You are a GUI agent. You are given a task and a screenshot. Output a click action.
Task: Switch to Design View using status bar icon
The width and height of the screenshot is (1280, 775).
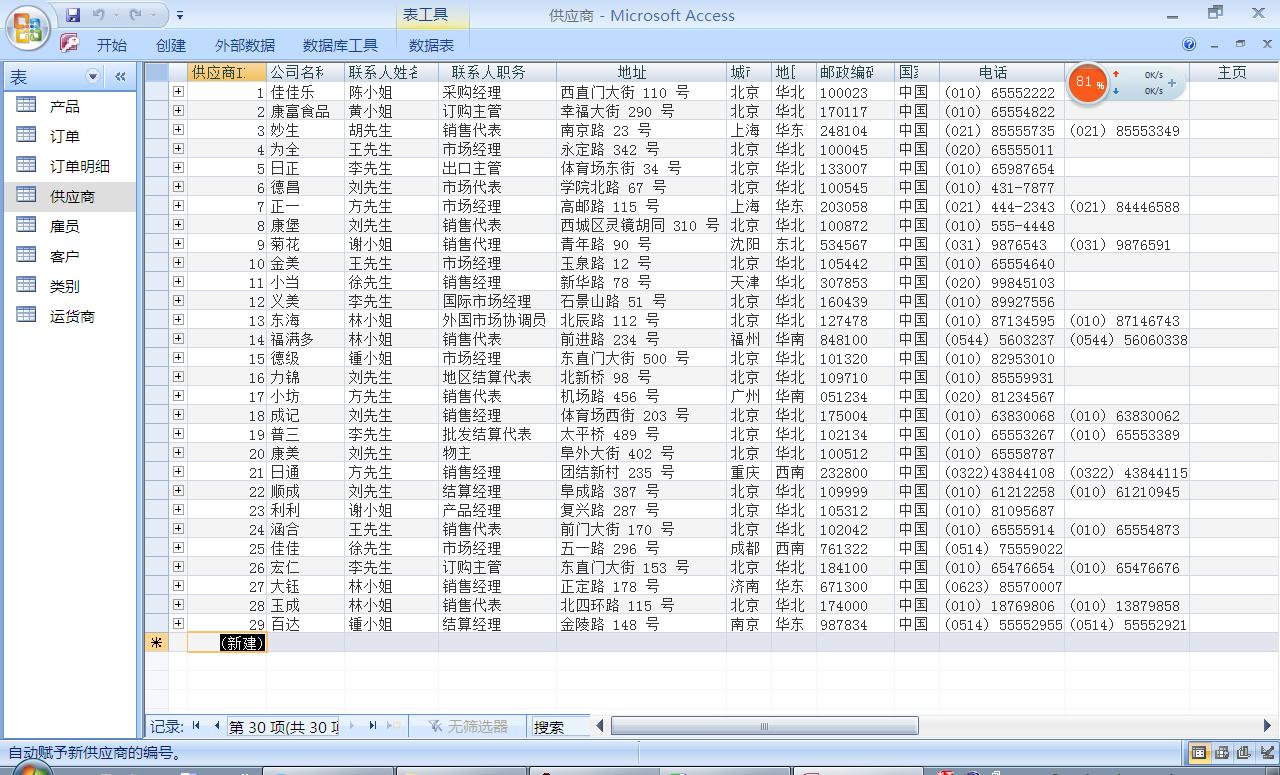[1268, 753]
